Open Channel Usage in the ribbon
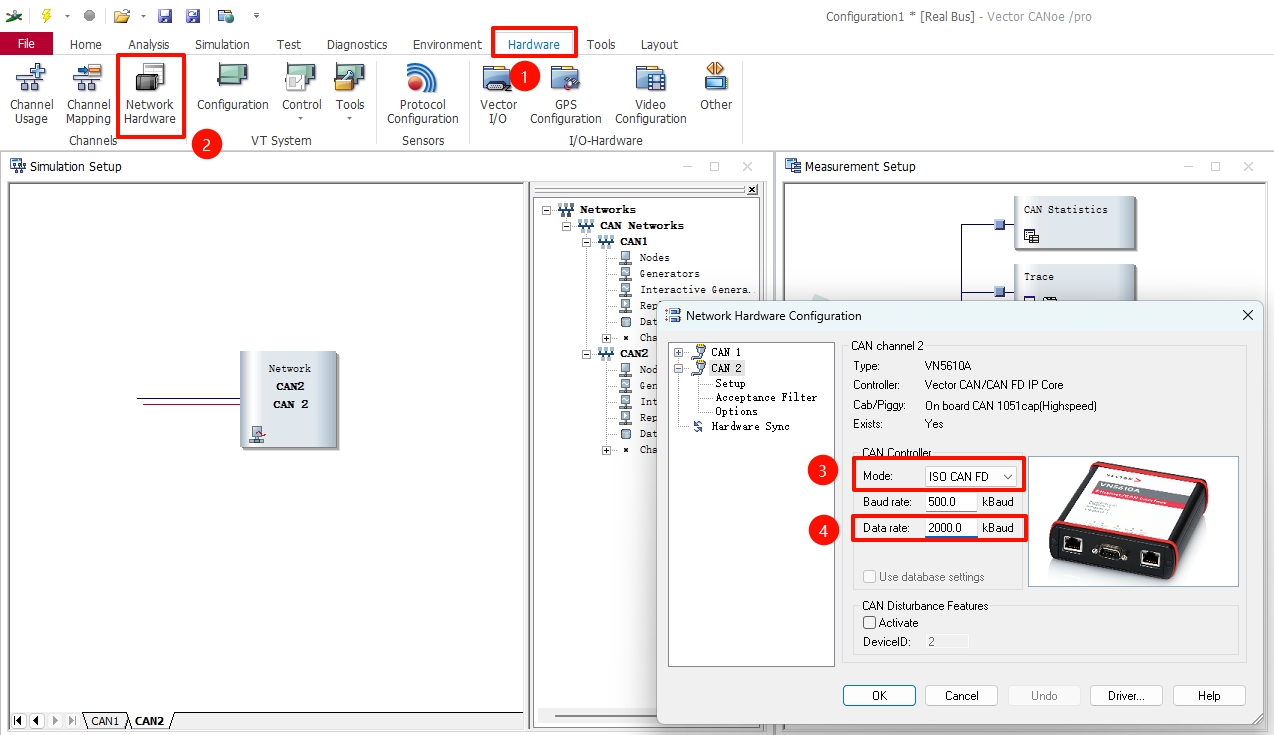 coord(31,93)
